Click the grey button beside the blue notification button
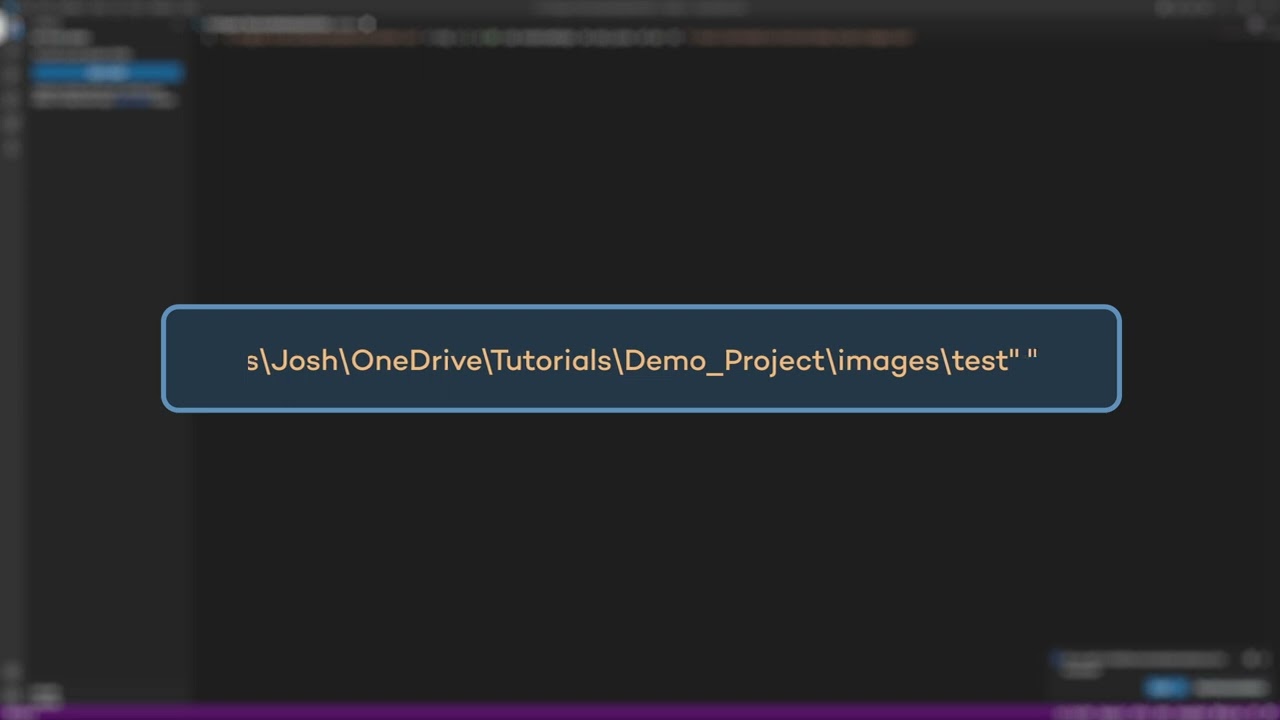 click(1231, 688)
